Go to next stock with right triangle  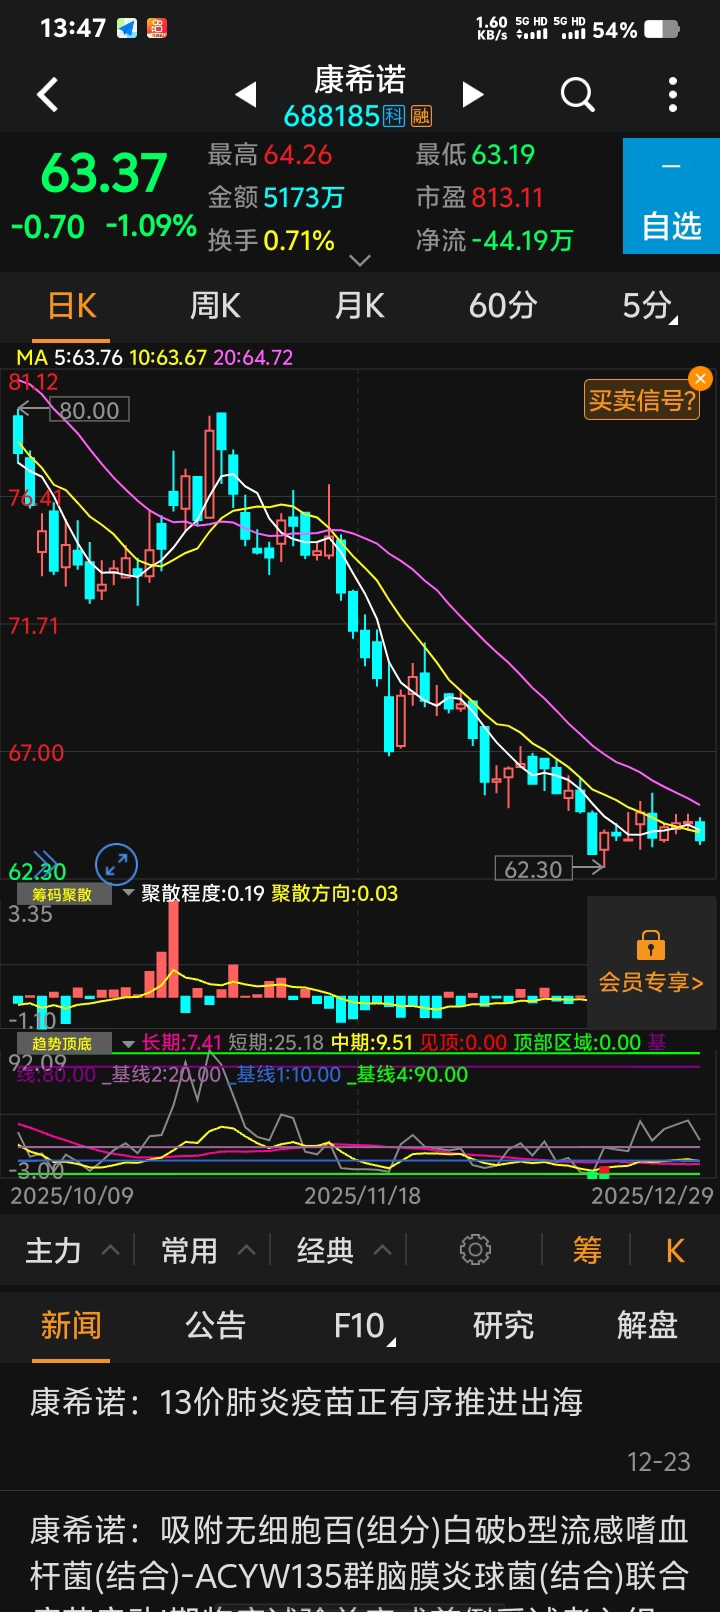[473, 95]
